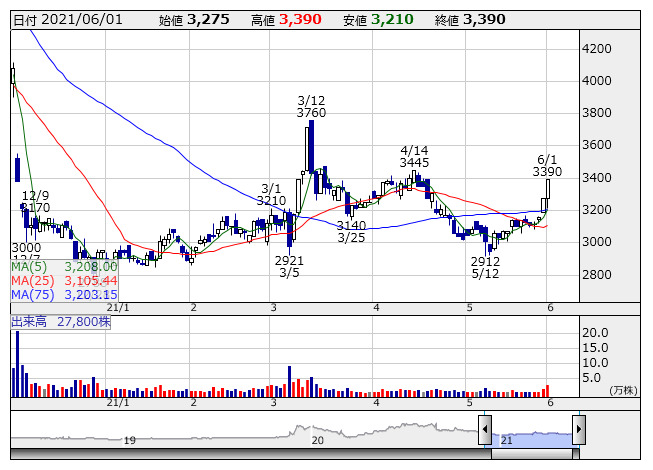Click the blue selected range in navigator

532,440
